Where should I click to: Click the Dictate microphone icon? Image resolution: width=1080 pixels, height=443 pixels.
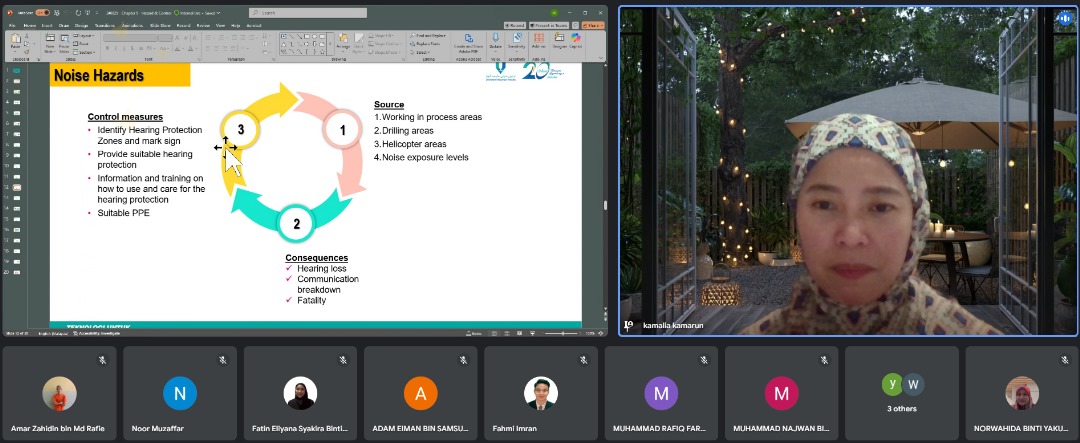(495, 38)
